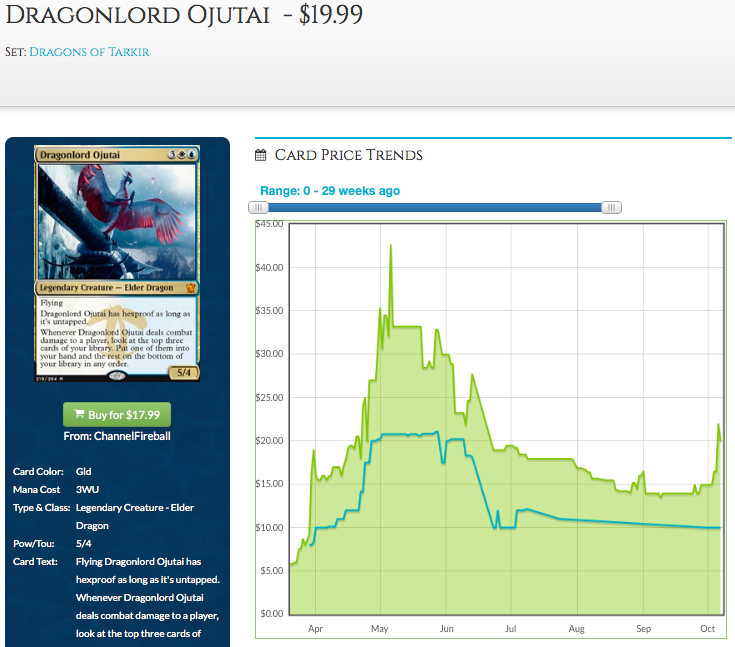This screenshot has height=647, width=735.
Task: Click the Pow/Tou: label
Action: point(34,544)
